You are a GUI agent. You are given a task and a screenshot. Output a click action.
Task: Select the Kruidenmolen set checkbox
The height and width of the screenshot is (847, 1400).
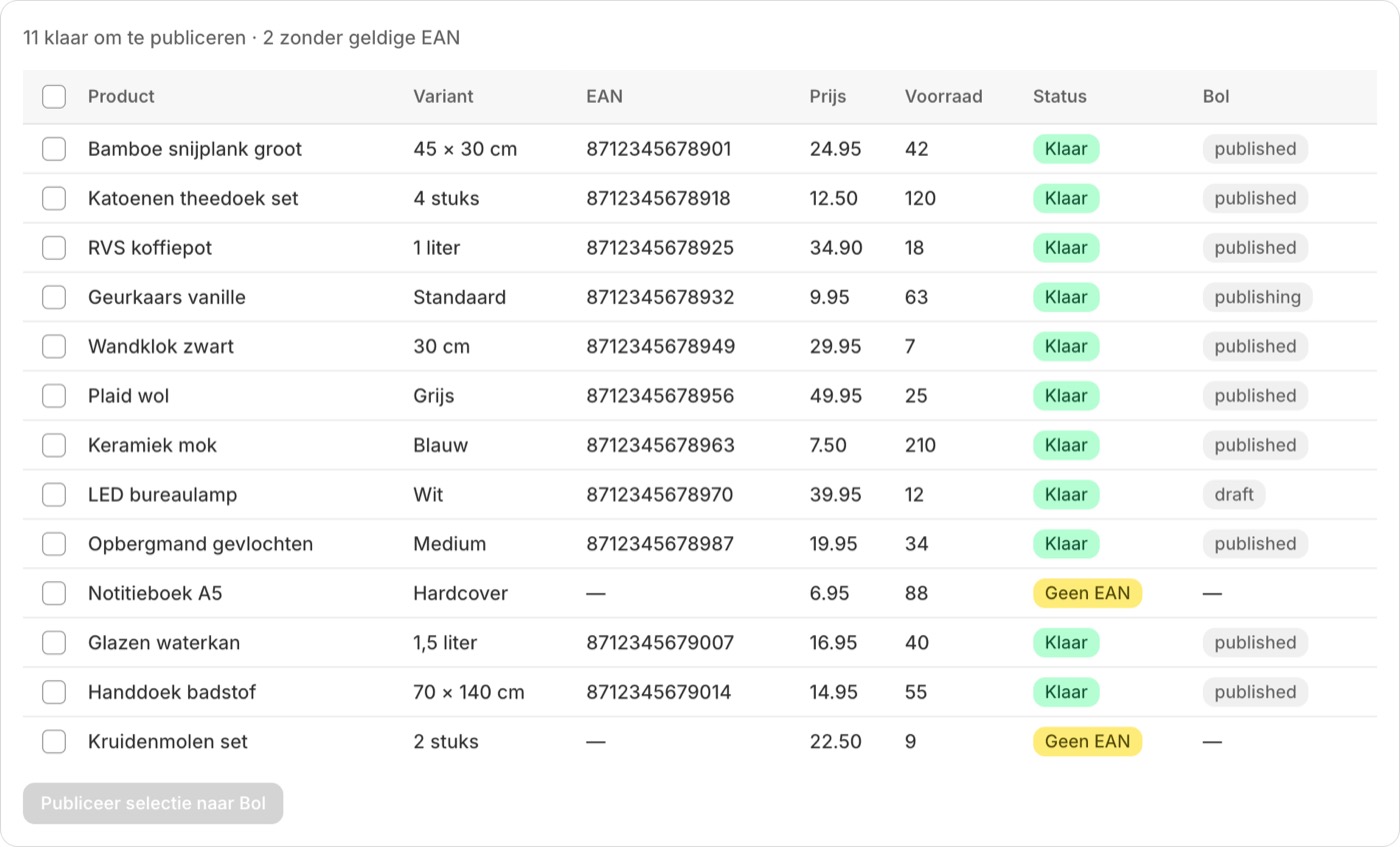pos(54,742)
